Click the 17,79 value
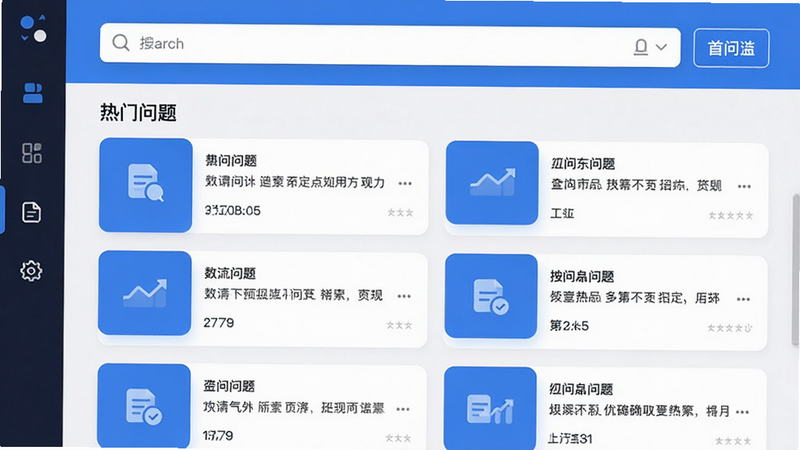 (218, 436)
